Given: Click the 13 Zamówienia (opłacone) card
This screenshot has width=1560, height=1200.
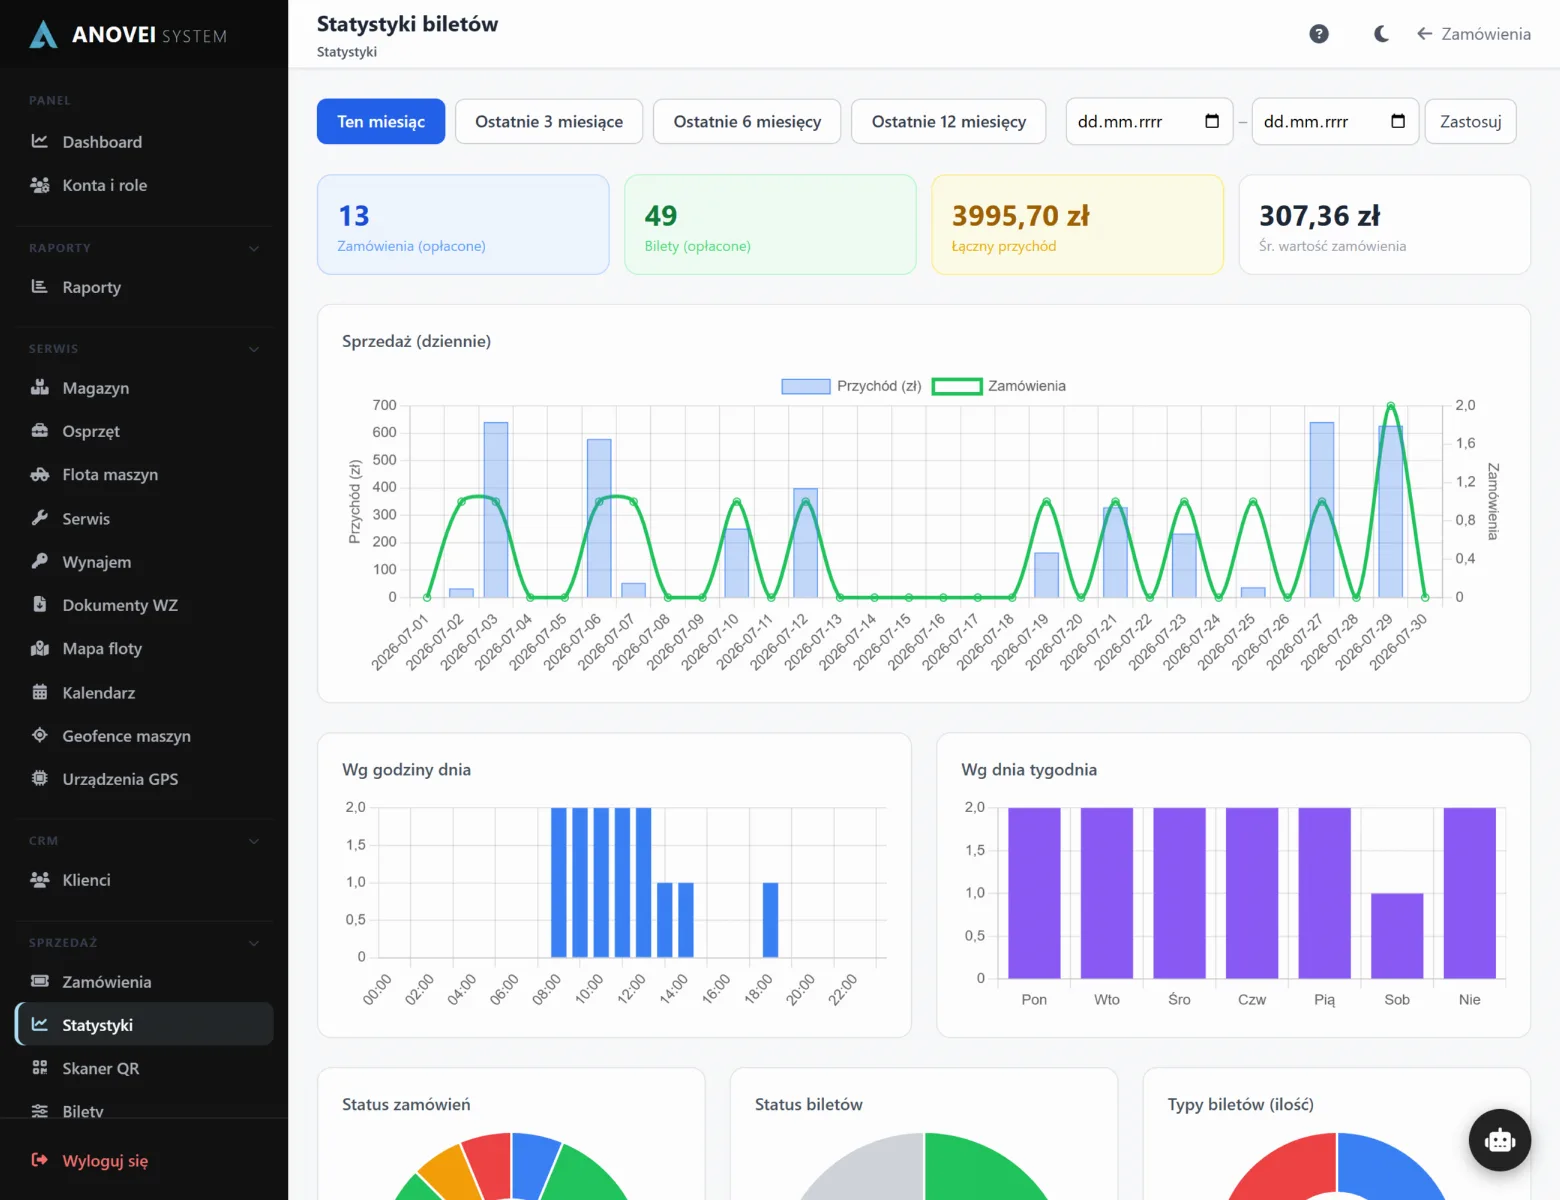Looking at the screenshot, I should 463,224.
